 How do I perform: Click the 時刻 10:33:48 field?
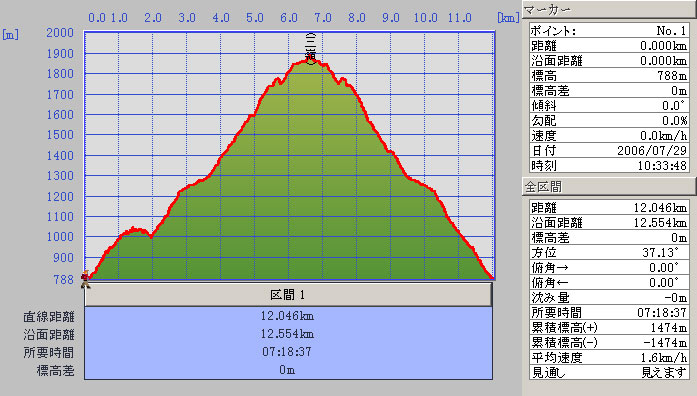(609, 166)
